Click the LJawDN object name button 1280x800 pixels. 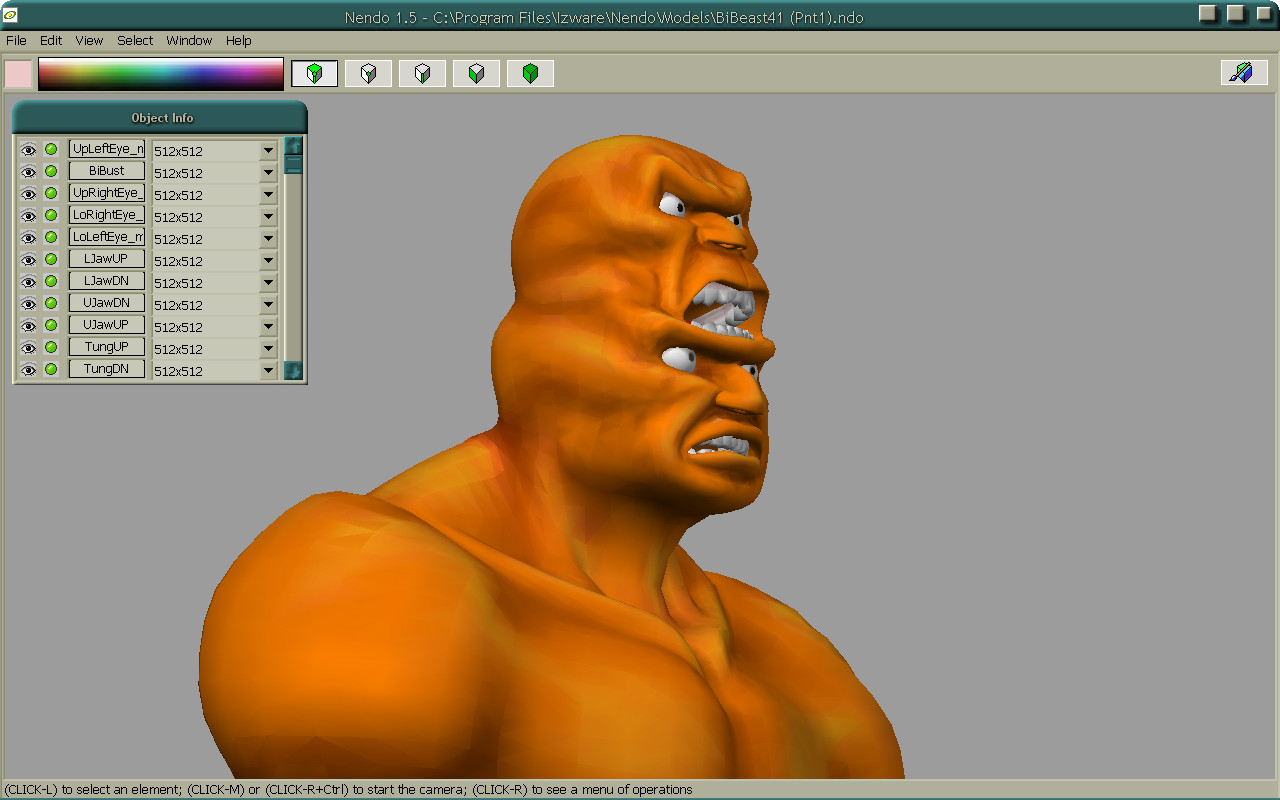point(107,281)
